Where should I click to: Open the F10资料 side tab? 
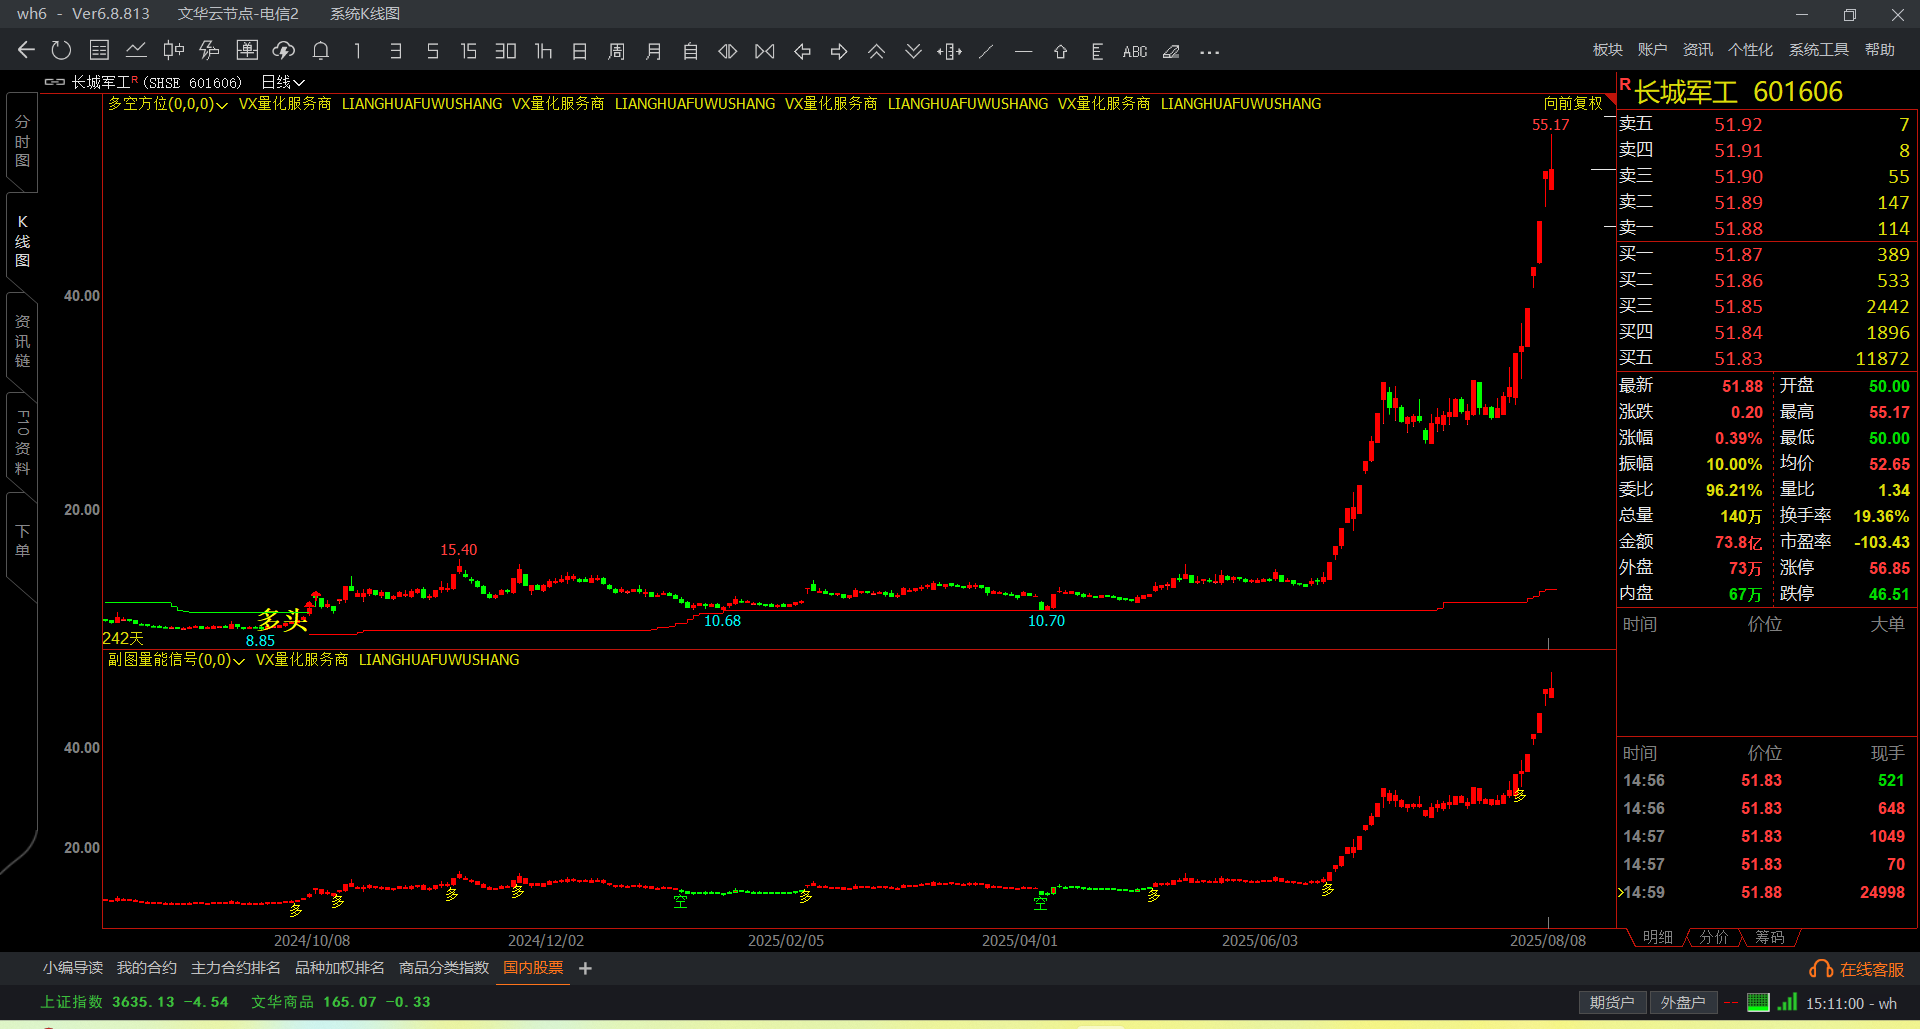pos(22,442)
